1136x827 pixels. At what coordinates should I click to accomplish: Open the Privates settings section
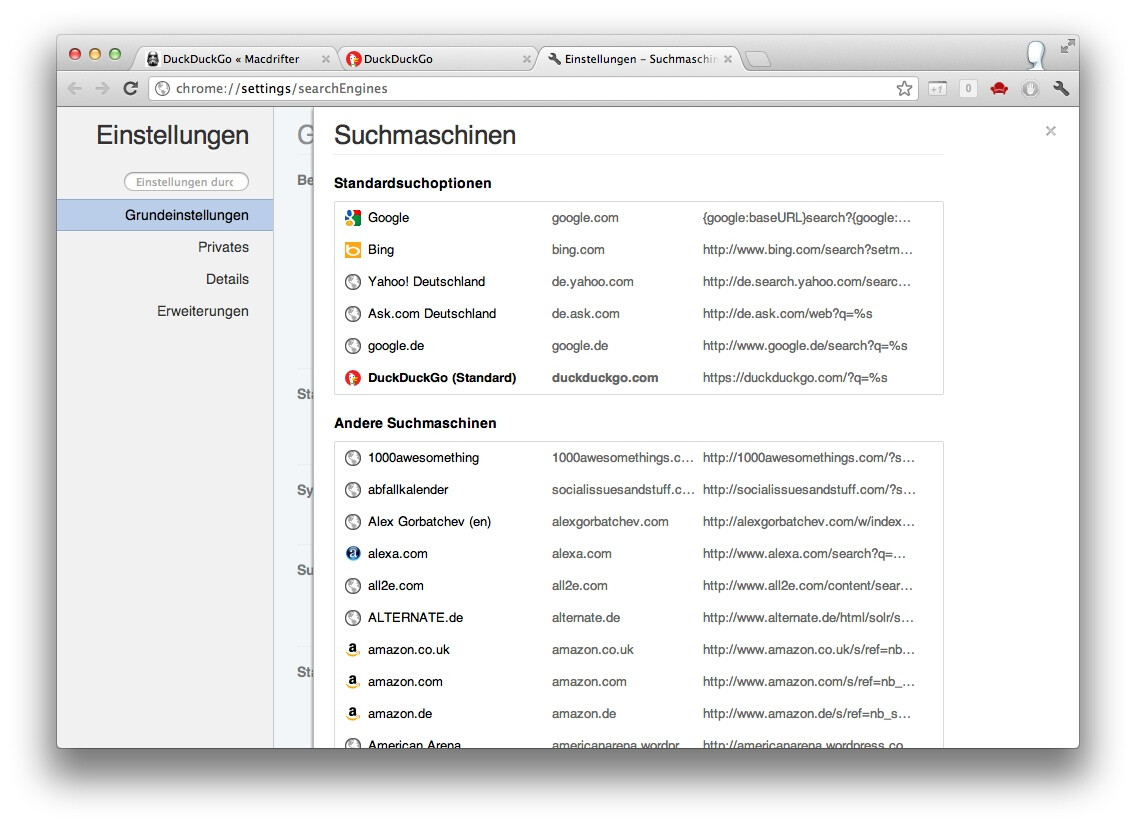tap(223, 247)
